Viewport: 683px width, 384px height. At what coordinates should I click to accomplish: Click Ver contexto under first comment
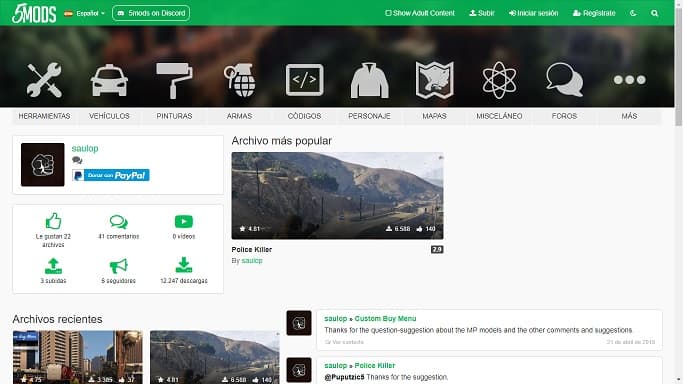pos(344,342)
